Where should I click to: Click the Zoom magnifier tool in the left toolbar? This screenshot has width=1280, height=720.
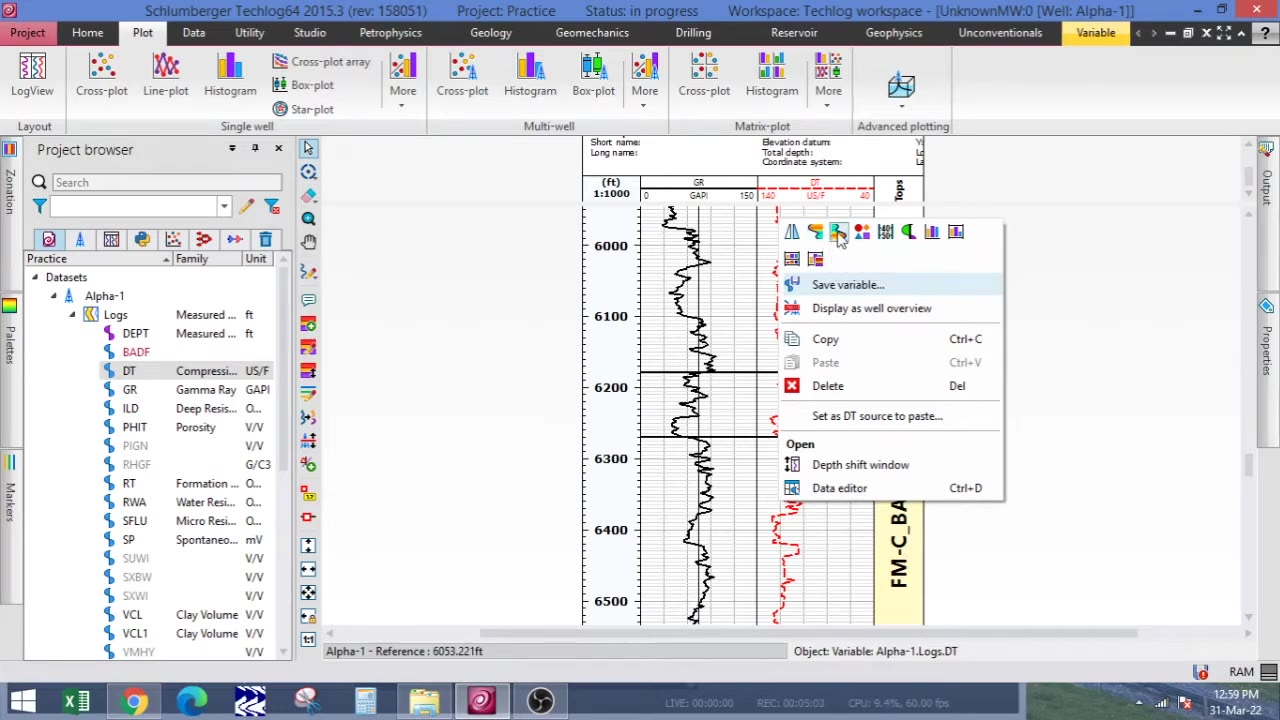coord(308,219)
